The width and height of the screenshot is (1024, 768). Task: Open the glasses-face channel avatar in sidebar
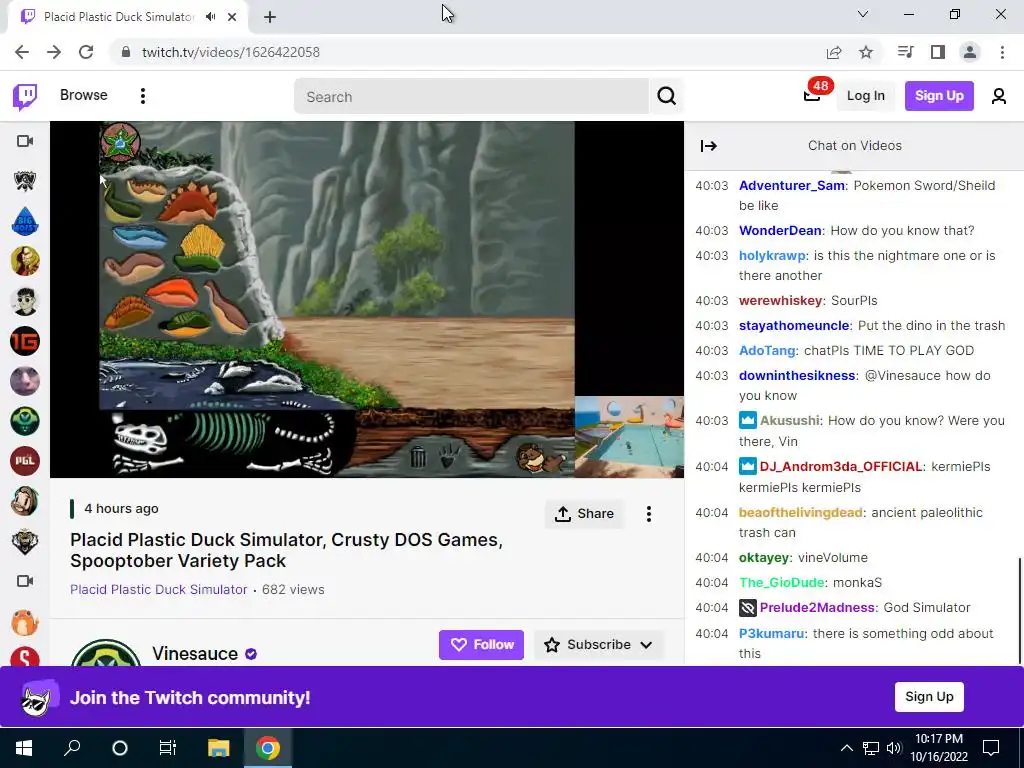tap(25, 301)
